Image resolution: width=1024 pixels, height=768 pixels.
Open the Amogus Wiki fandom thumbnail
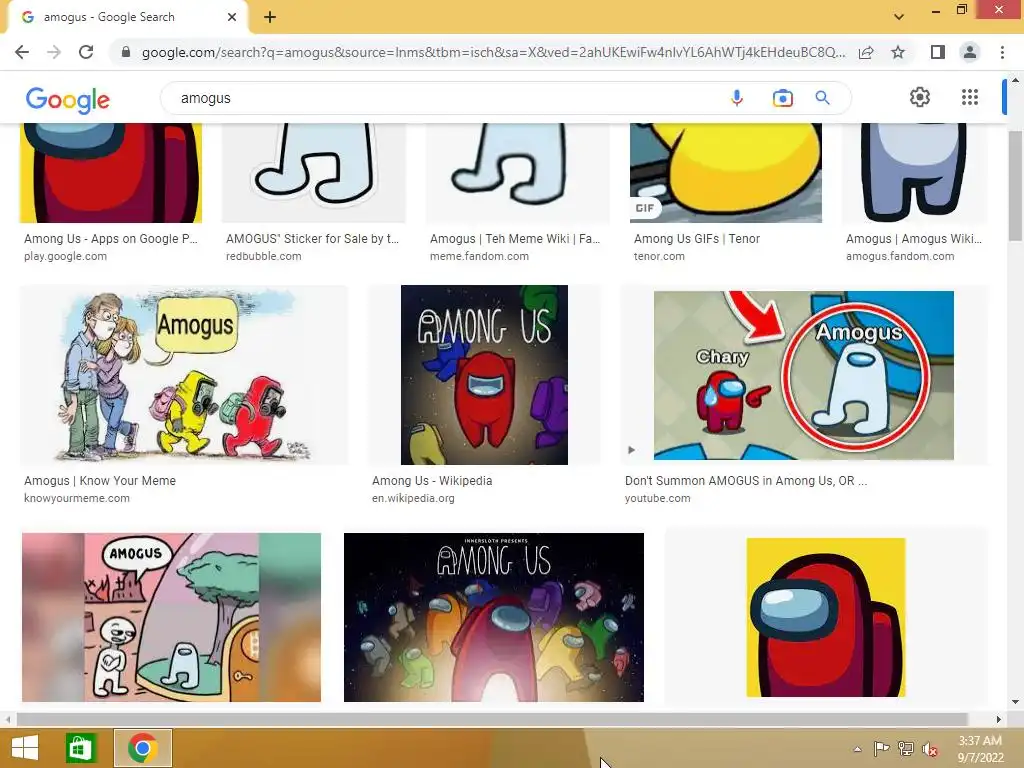point(914,173)
